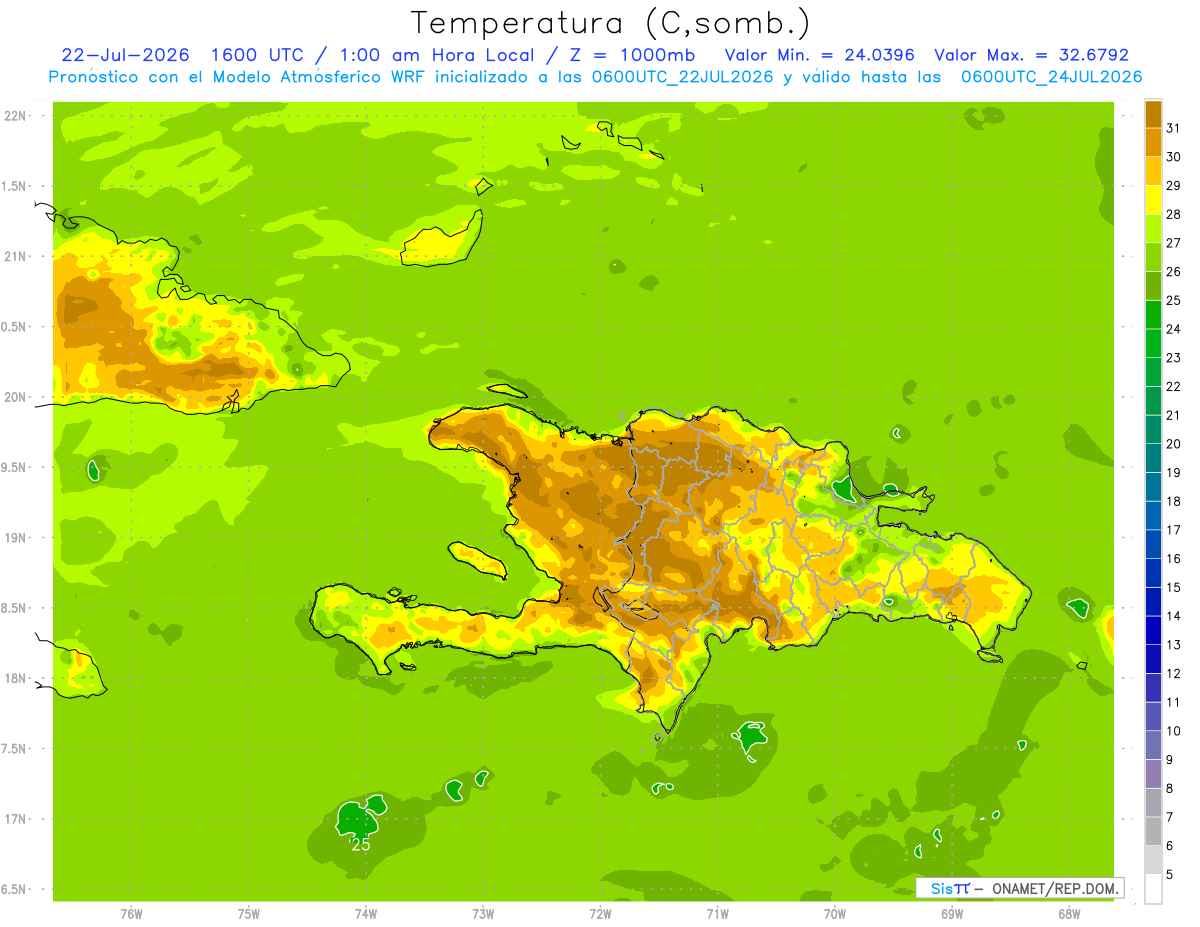The width and height of the screenshot is (1200, 927).
Task: Click the "25" contour label on the map
Action: 361,845
